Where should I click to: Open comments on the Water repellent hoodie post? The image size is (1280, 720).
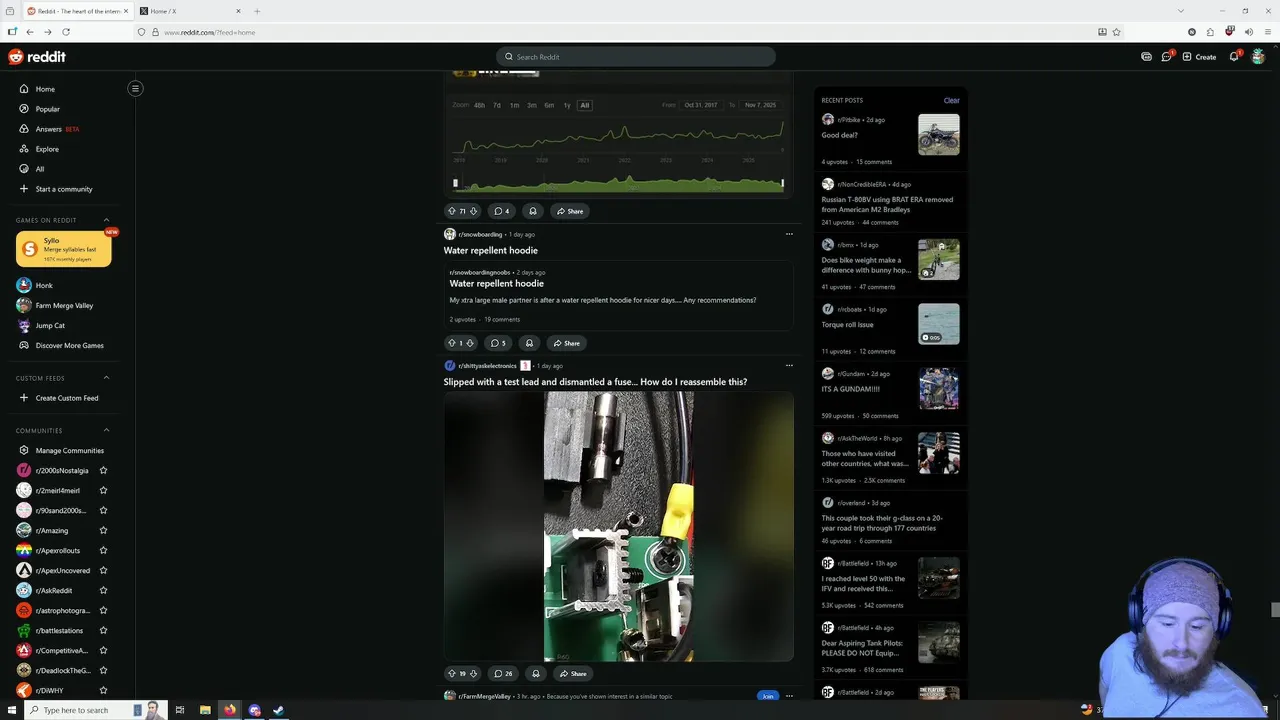498,343
